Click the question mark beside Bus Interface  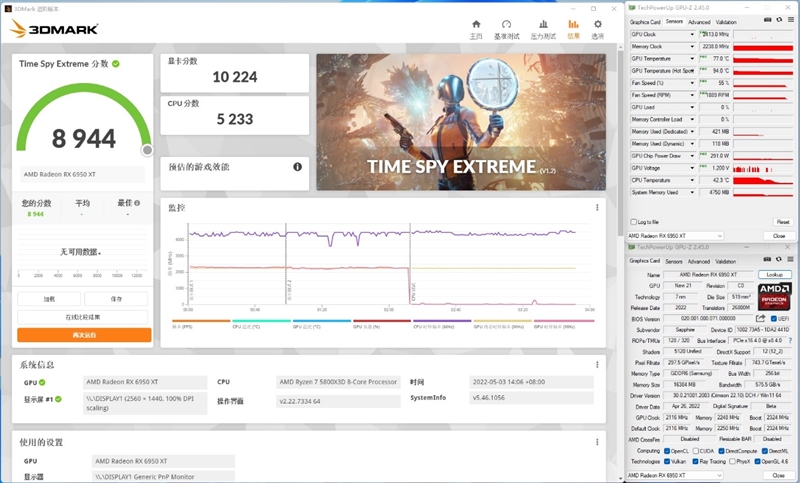click(790, 340)
